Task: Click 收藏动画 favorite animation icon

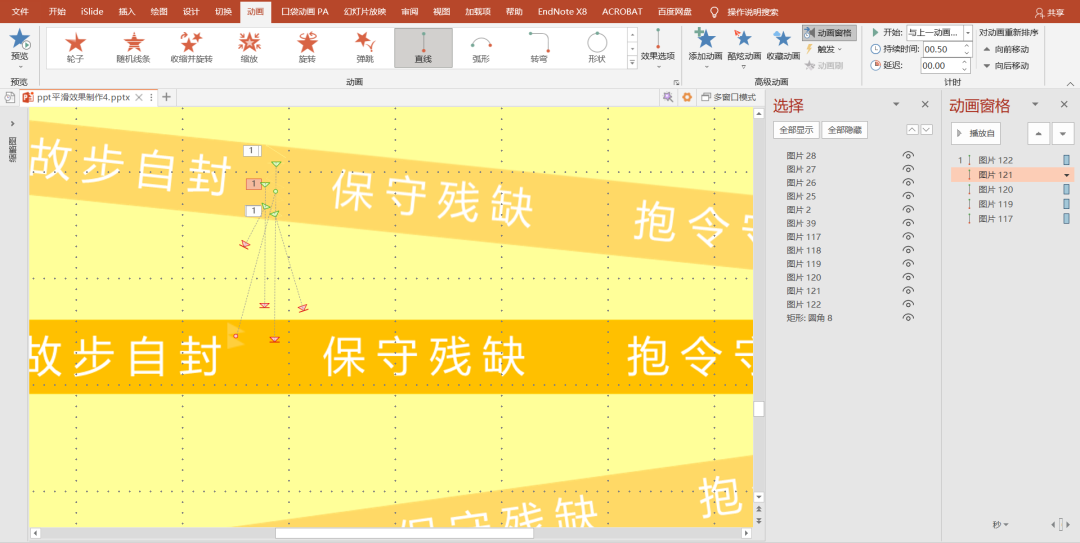Action: [782, 45]
